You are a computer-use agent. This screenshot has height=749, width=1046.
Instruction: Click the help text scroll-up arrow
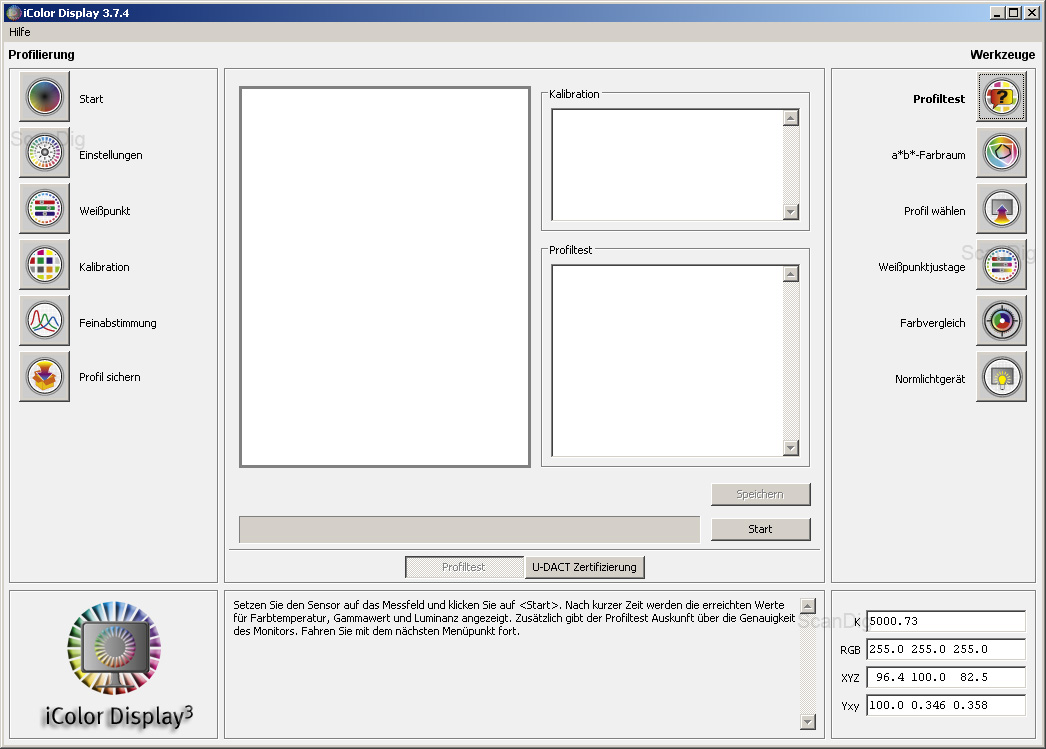point(808,606)
